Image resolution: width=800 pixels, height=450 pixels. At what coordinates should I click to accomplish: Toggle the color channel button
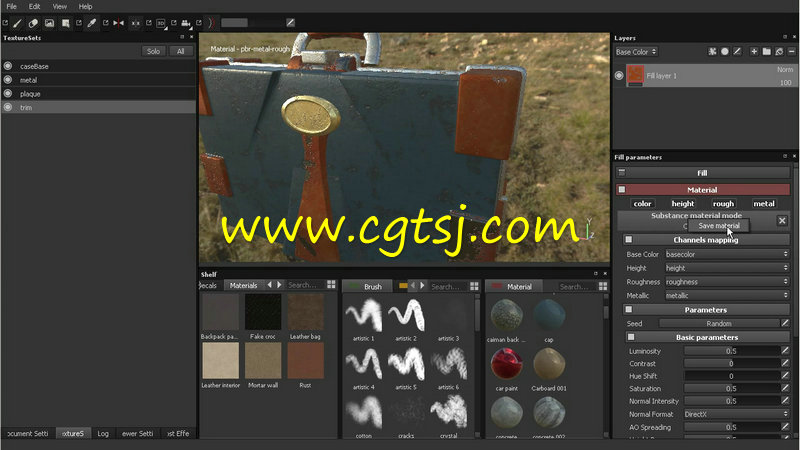[x=642, y=204]
